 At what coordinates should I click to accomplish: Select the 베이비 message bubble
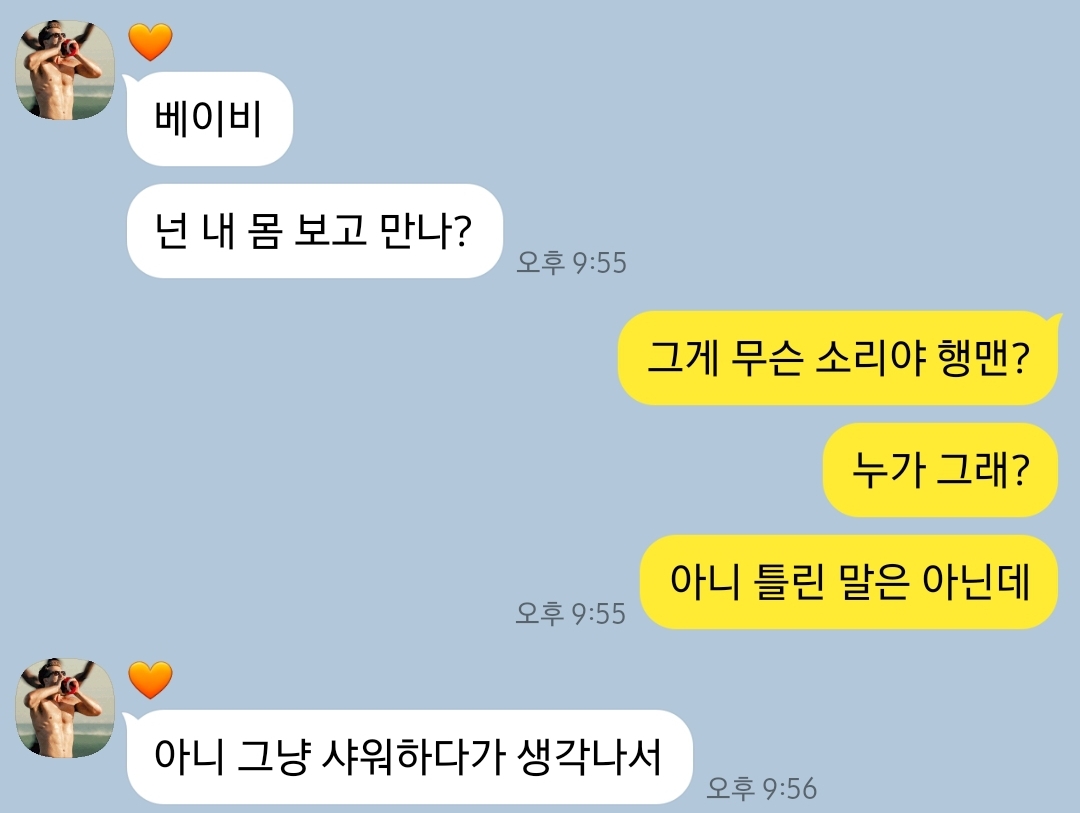(209, 119)
